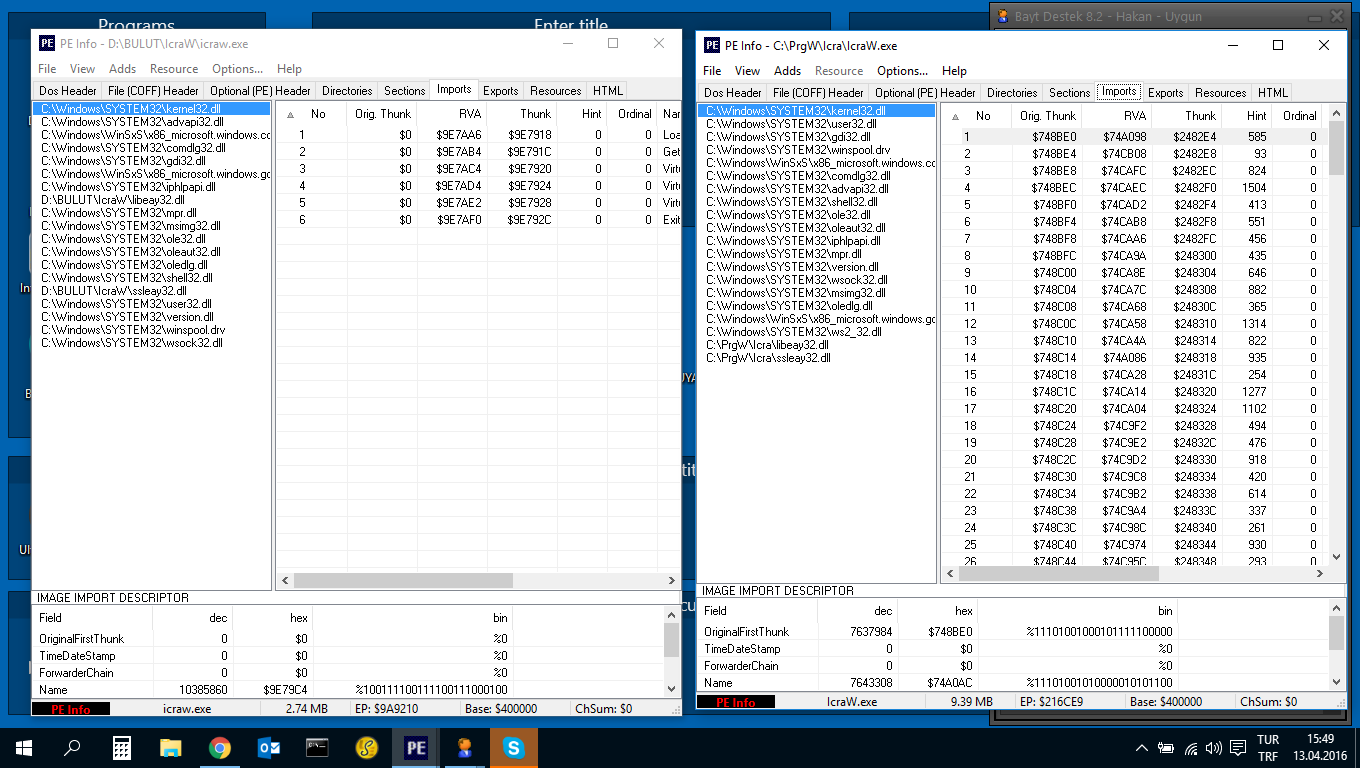Image resolution: width=1360 pixels, height=768 pixels.
Task: Click the TUR language indicator
Action: [1268, 741]
